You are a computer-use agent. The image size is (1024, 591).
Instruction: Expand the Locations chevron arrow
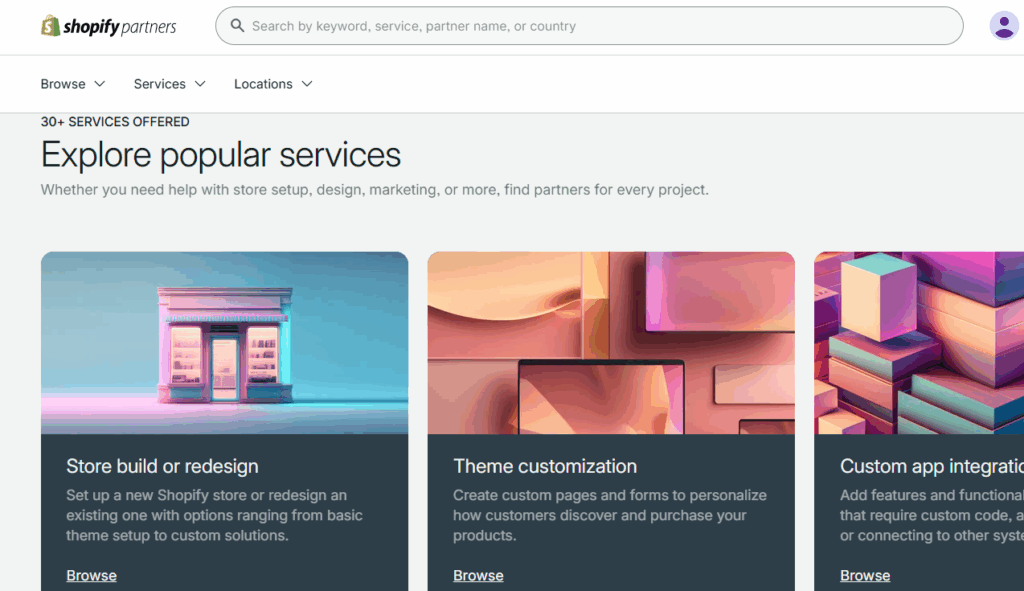click(x=307, y=84)
